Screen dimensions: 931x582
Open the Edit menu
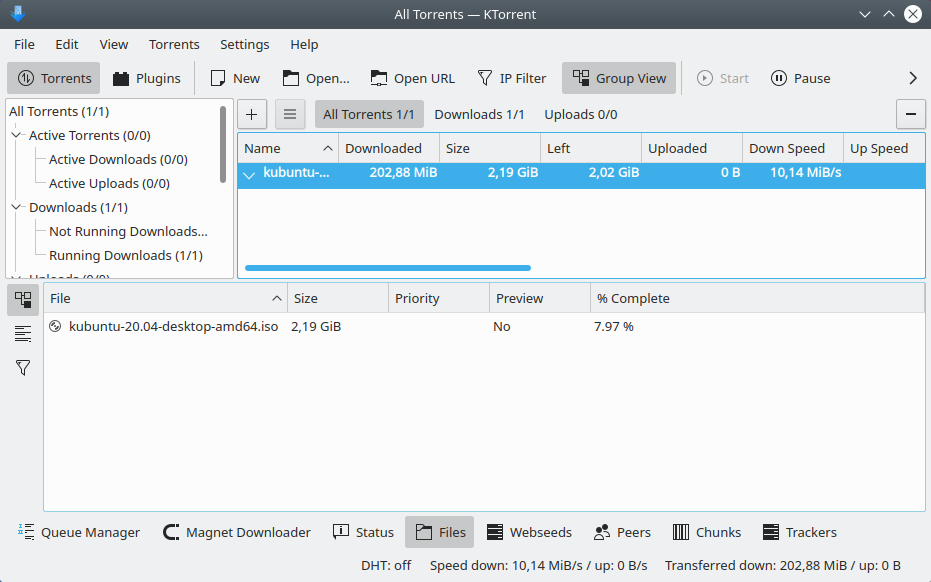[x=66, y=45]
